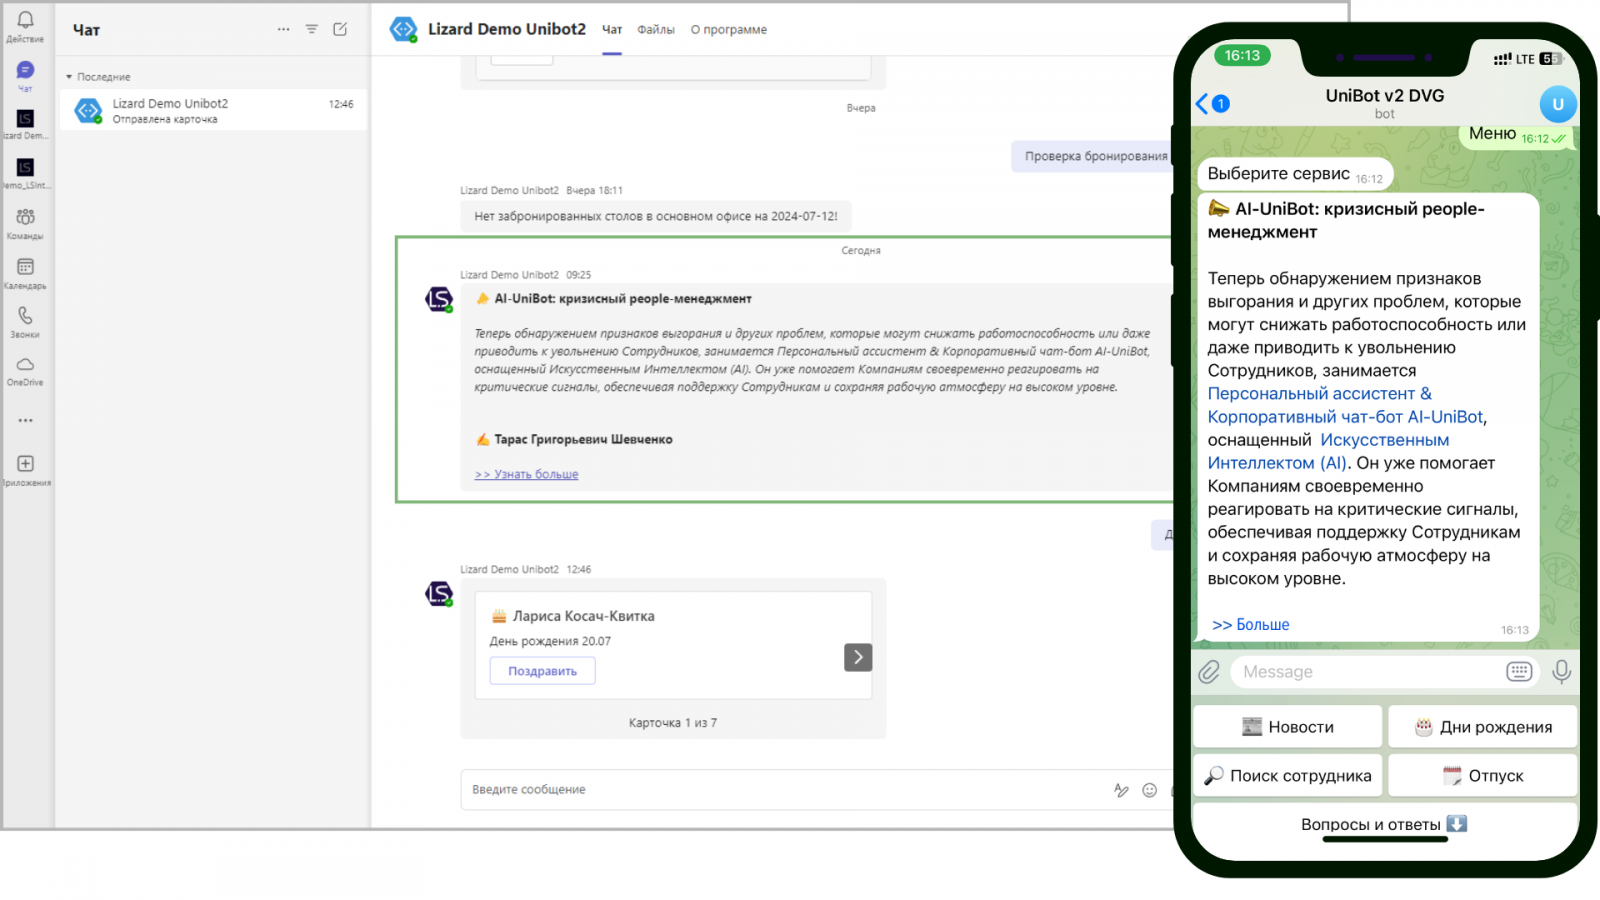Tap the Вопросы и ответы button on phone
The height and width of the screenshot is (900, 1600).
[1385, 824]
